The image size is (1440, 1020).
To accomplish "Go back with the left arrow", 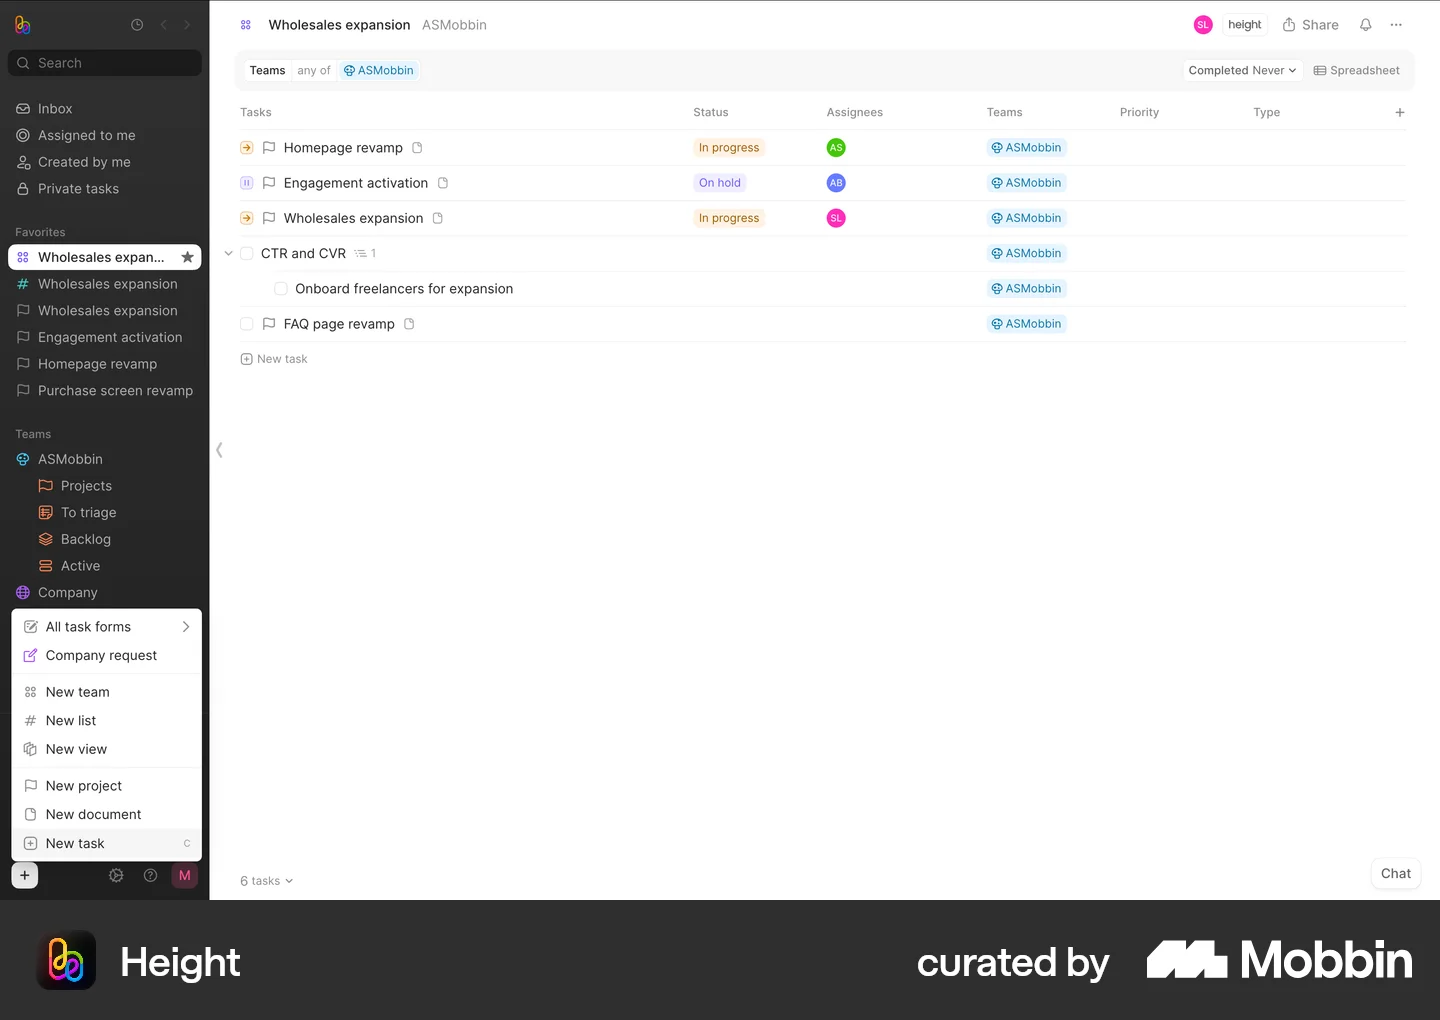I will coord(163,25).
